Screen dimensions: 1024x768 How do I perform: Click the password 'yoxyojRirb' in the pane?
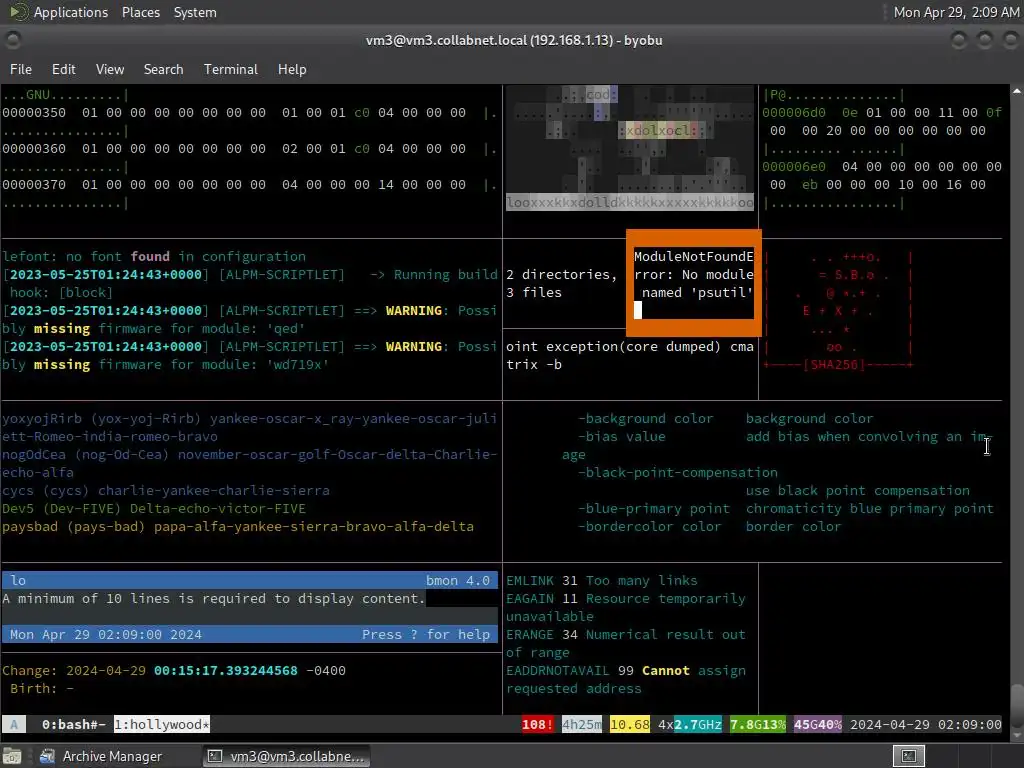(x=42, y=419)
